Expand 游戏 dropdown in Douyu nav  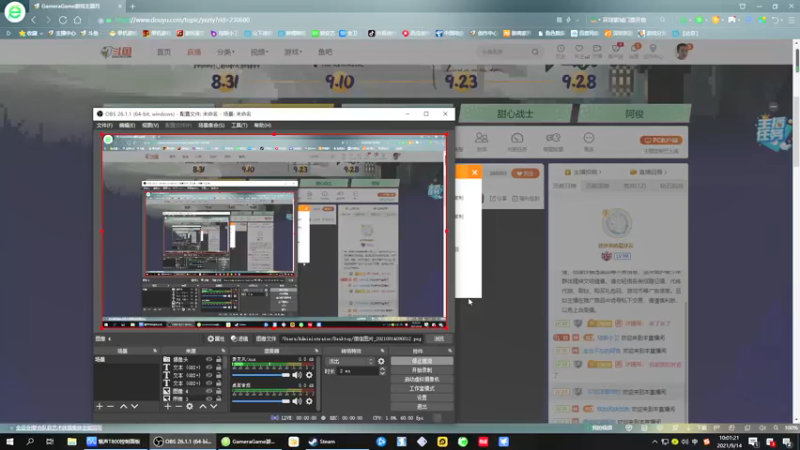(293, 52)
